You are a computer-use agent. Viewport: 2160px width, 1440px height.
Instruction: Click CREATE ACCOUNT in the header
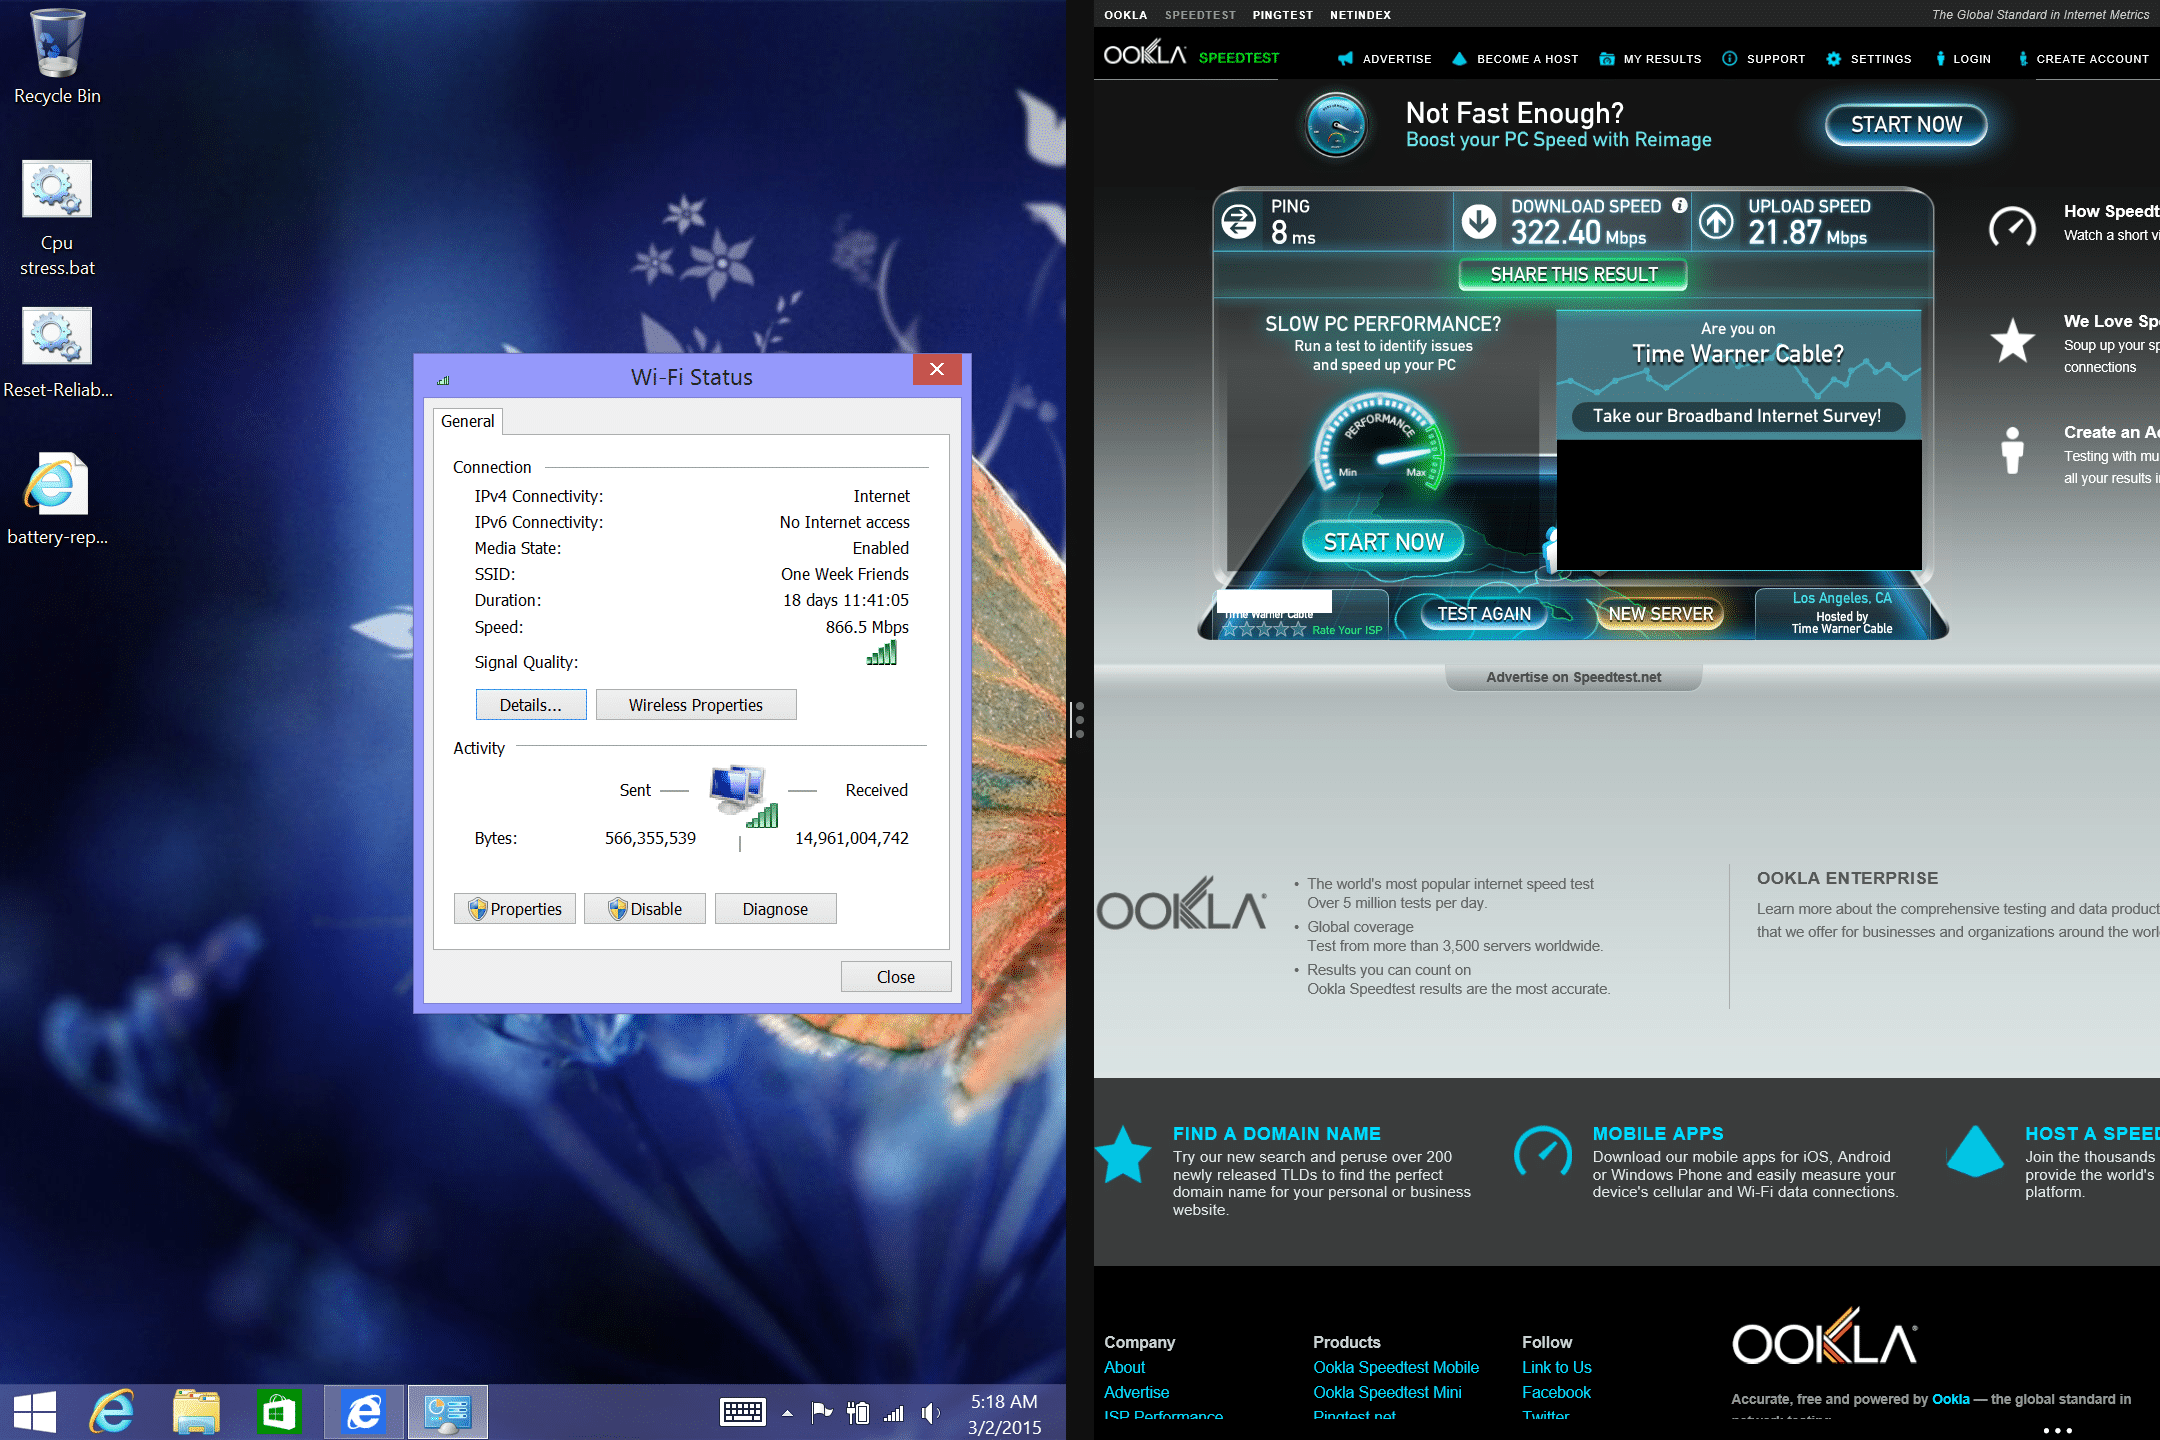pos(2083,59)
